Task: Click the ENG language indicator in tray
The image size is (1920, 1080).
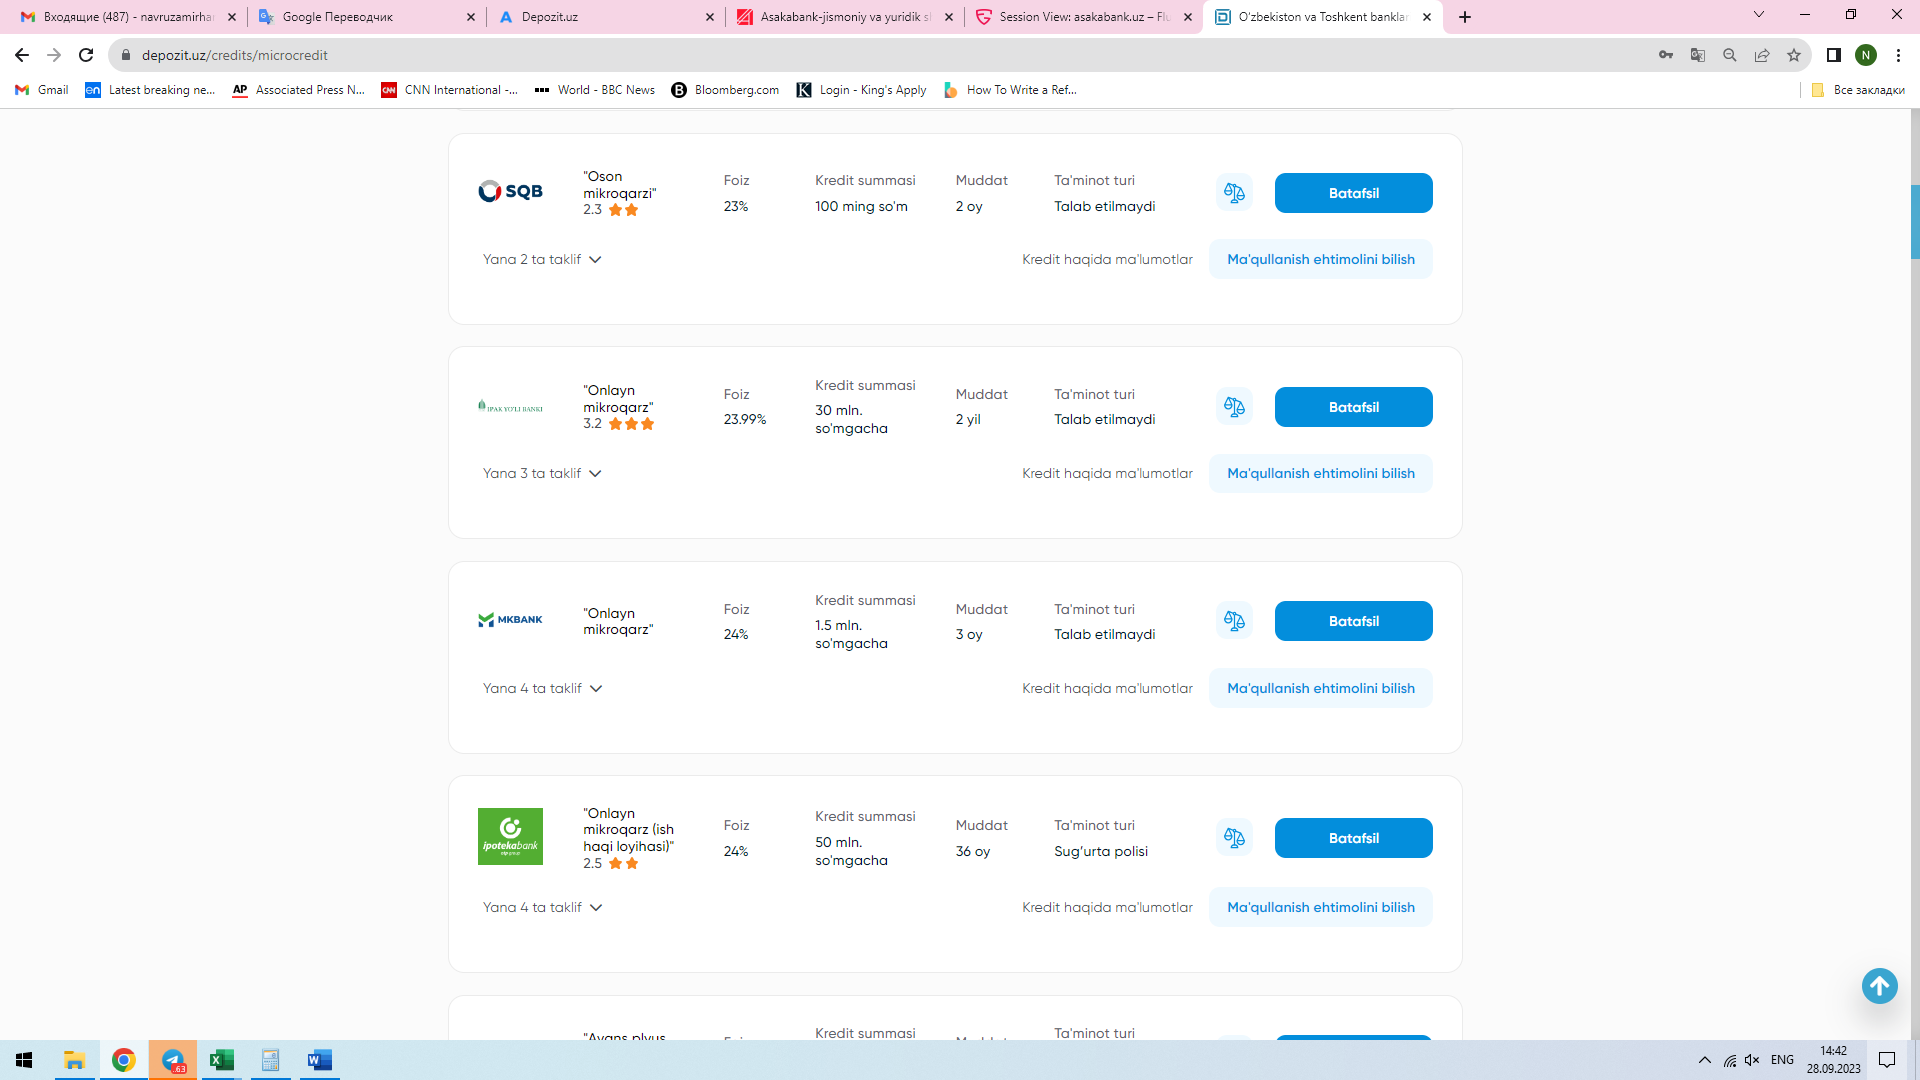Action: [1782, 1060]
